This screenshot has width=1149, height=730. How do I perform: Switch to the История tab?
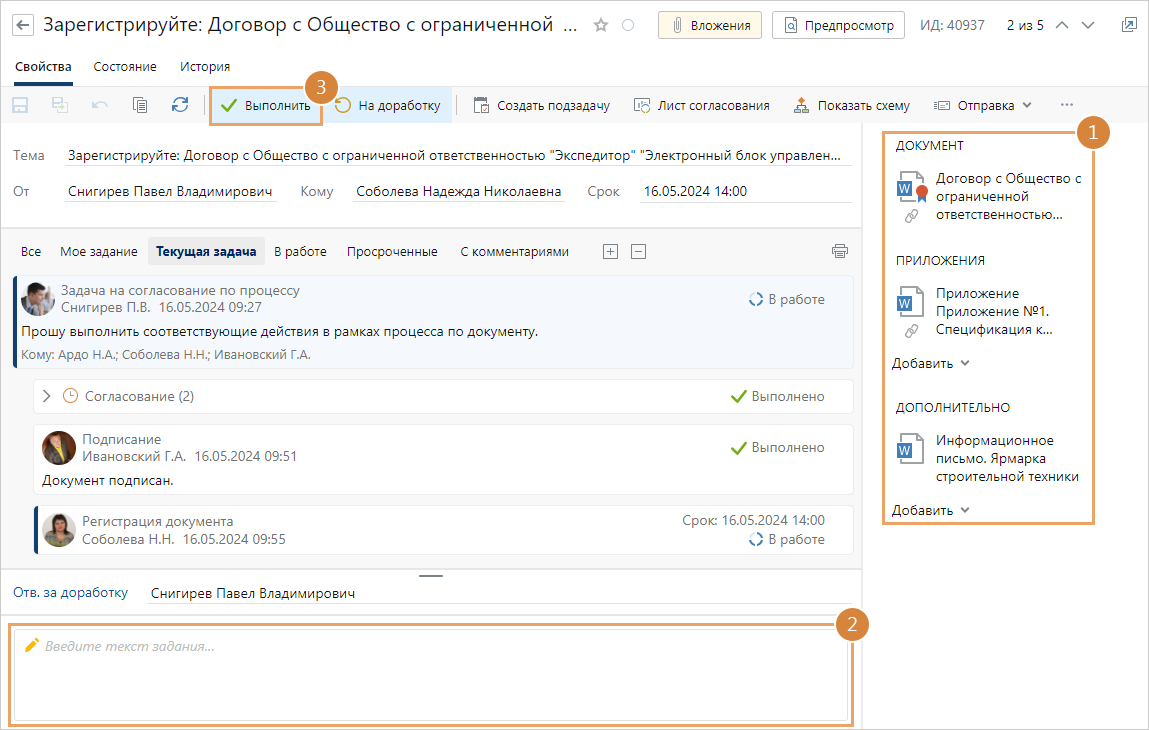tap(205, 67)
